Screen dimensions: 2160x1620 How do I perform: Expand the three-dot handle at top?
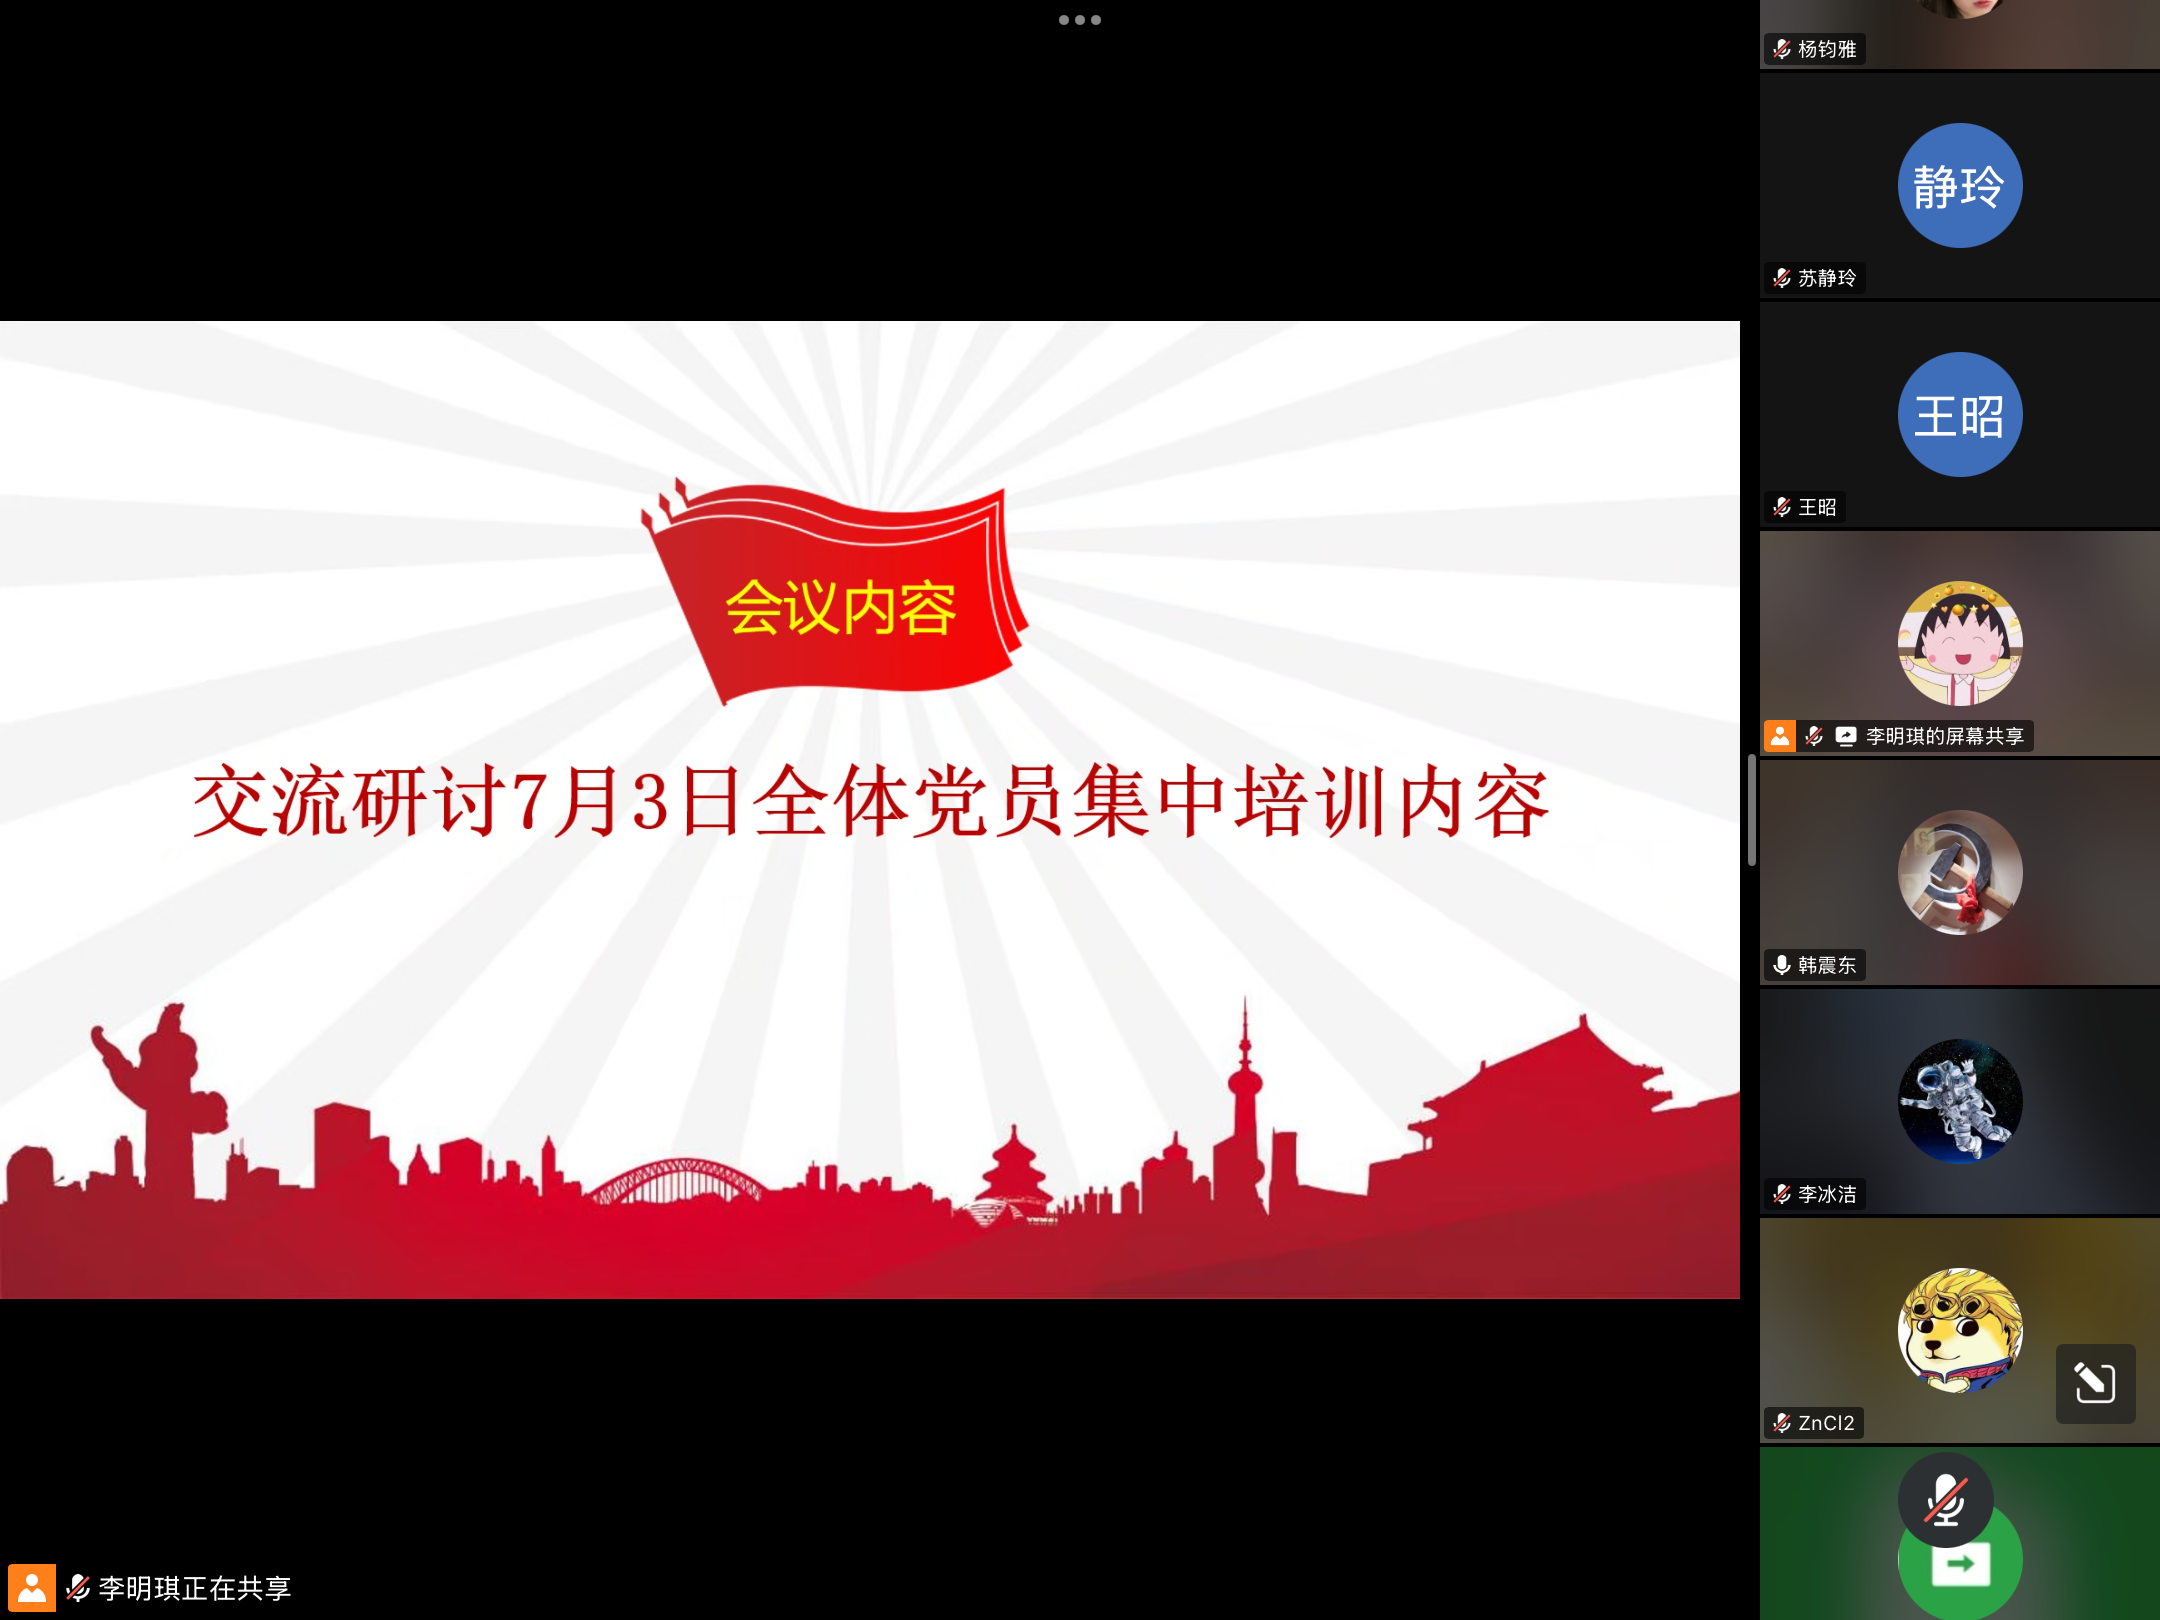tap(1079, 20)
